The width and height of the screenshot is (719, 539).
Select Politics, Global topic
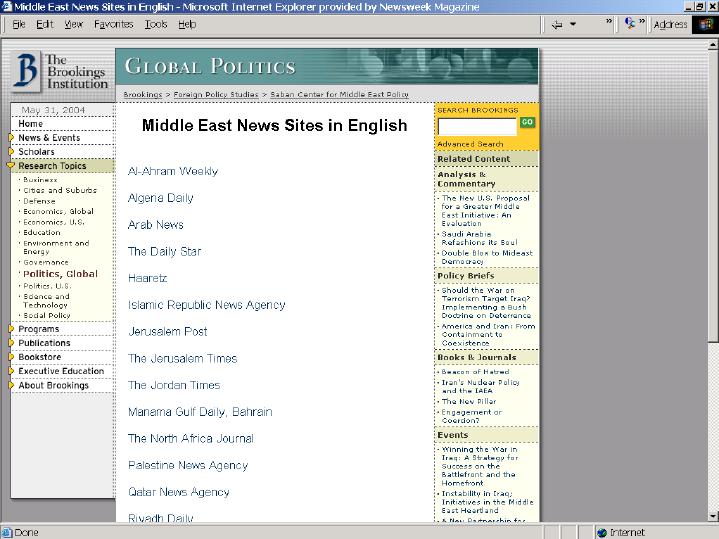(x=60, y=274)
